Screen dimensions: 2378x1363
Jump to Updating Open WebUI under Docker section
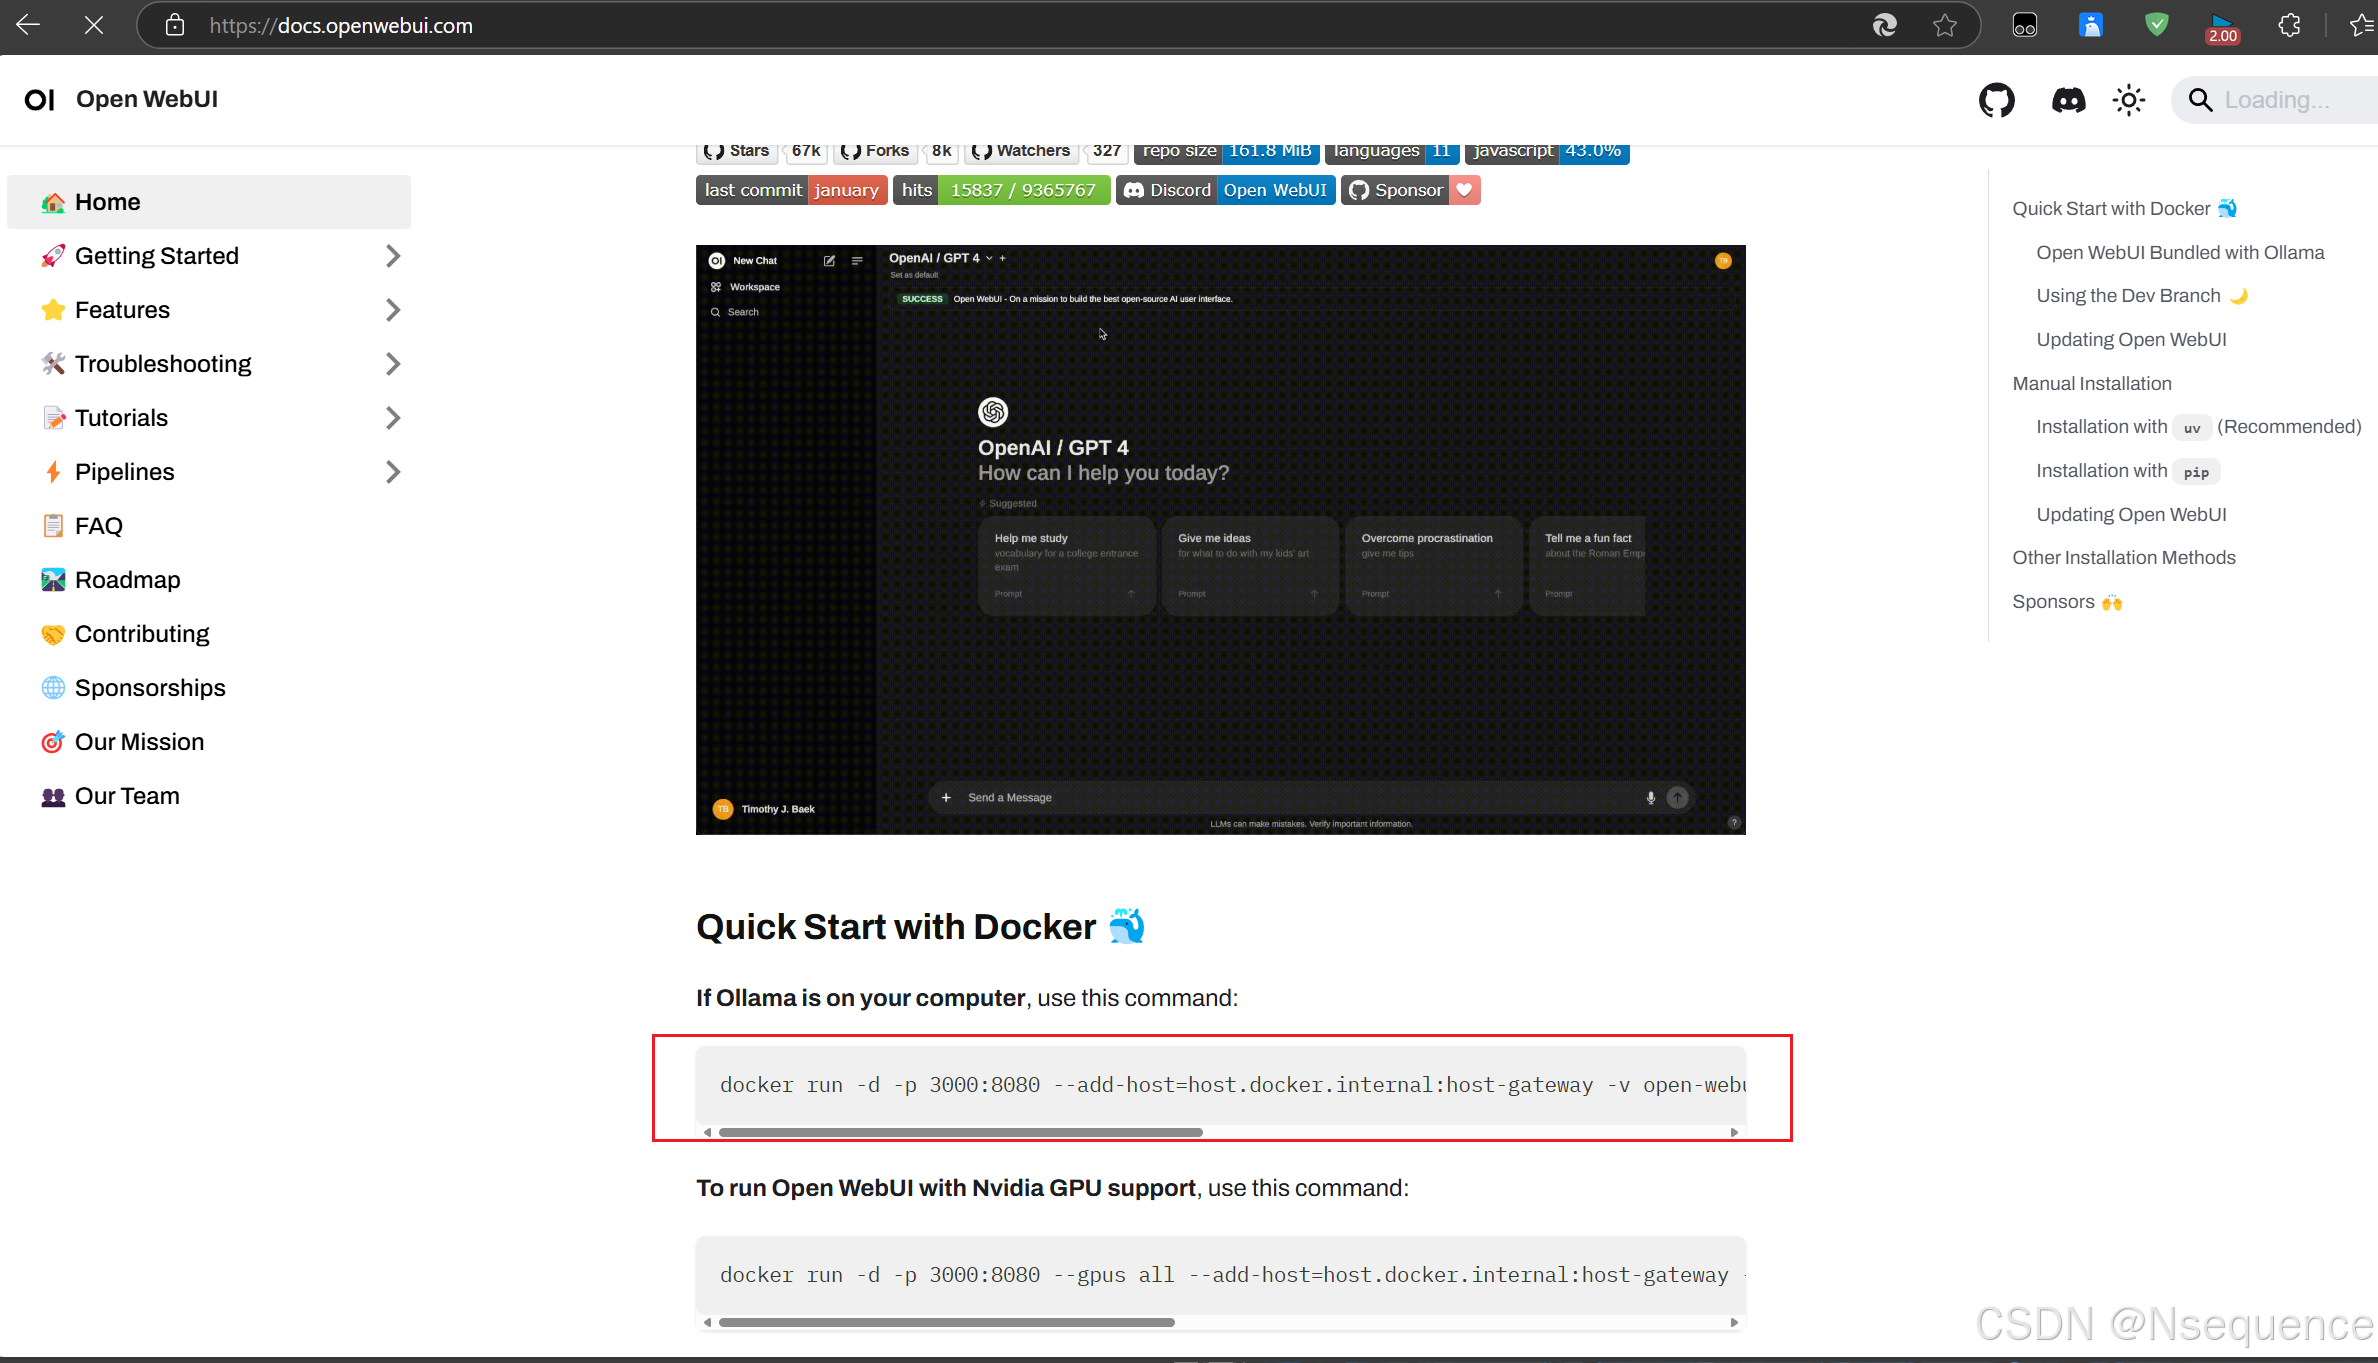point(2130,339)
